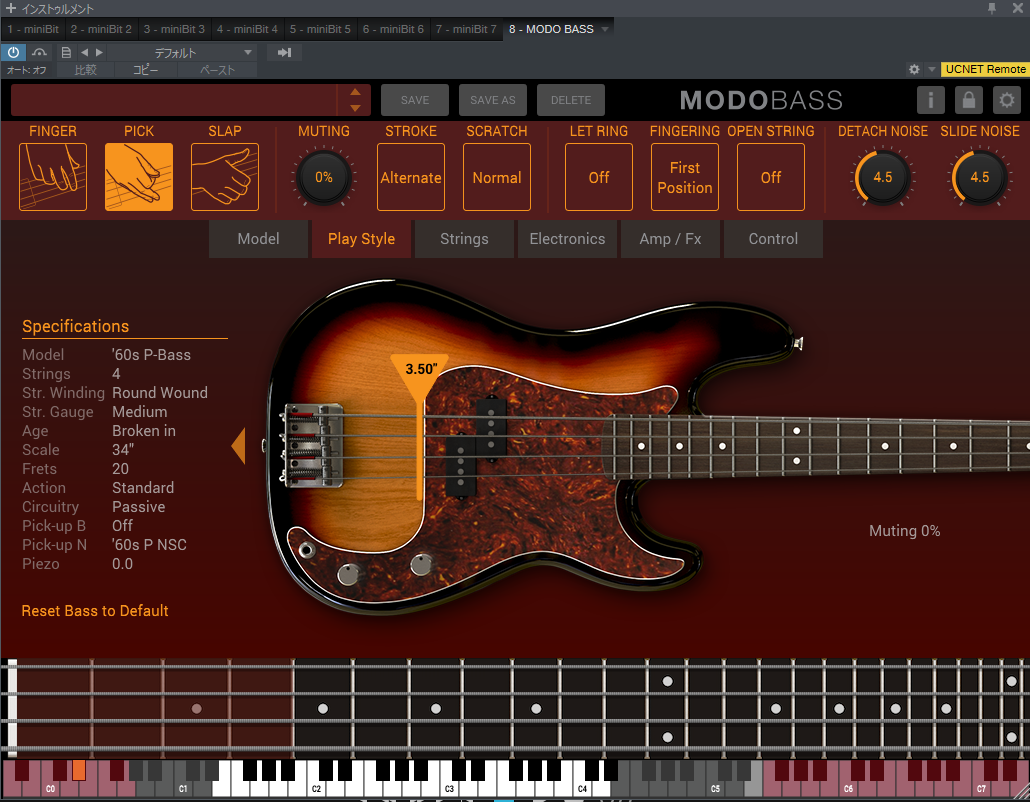Toggle SCRATCH Normal button
The width and height of the screenshot is (1030, 802).
point(497,177)
